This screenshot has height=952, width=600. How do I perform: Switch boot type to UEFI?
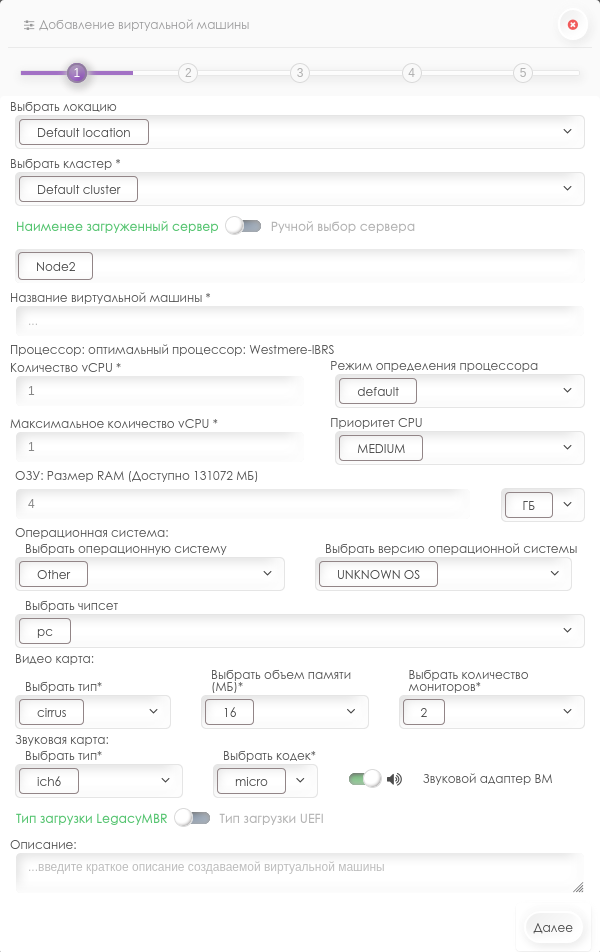192,818
